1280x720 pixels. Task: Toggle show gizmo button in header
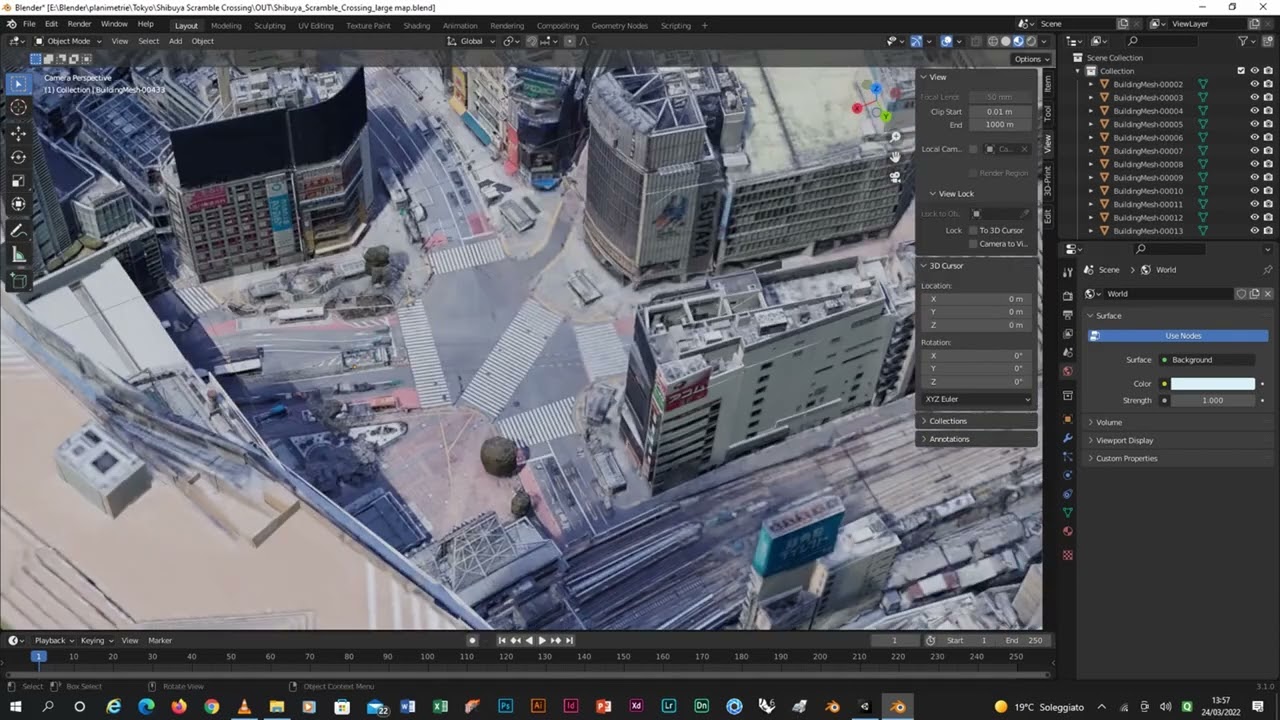(x=916, y=41)
